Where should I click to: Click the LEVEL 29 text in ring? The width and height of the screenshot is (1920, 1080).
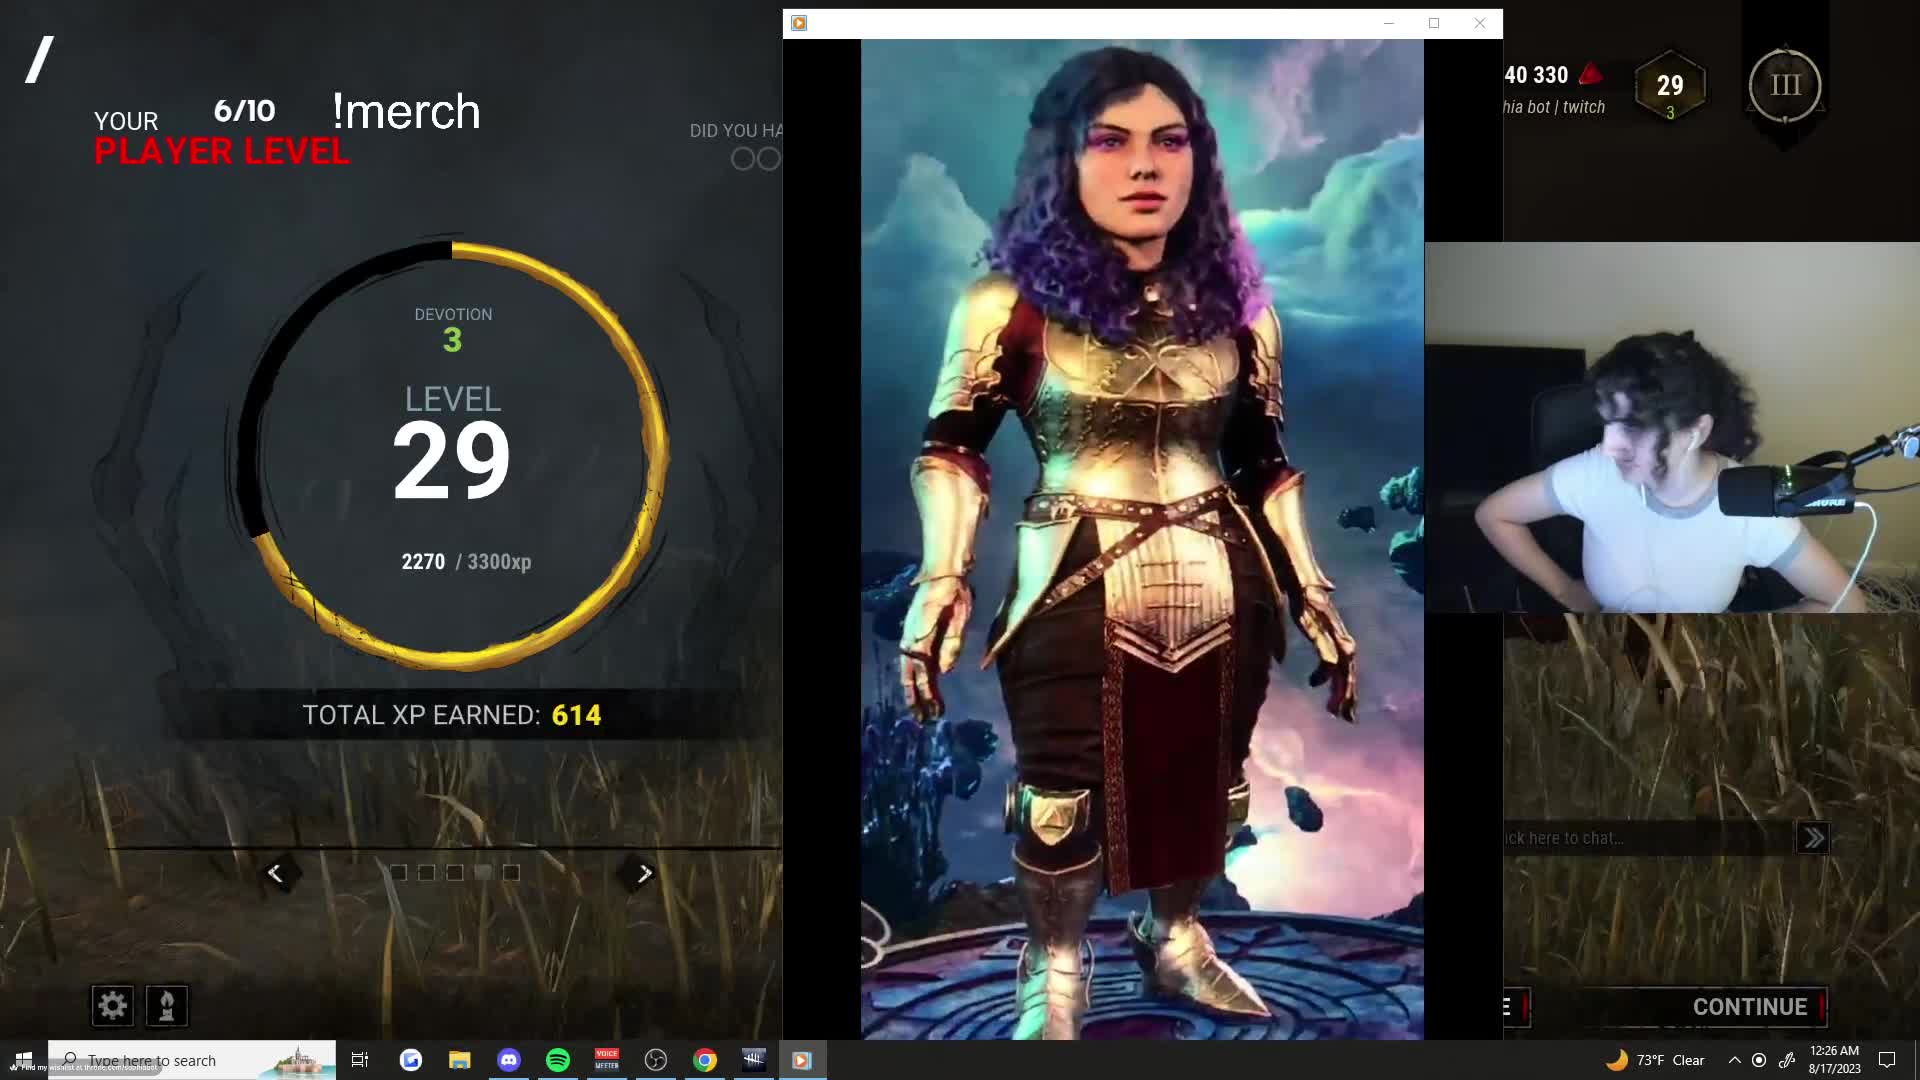tap(452, 443)
